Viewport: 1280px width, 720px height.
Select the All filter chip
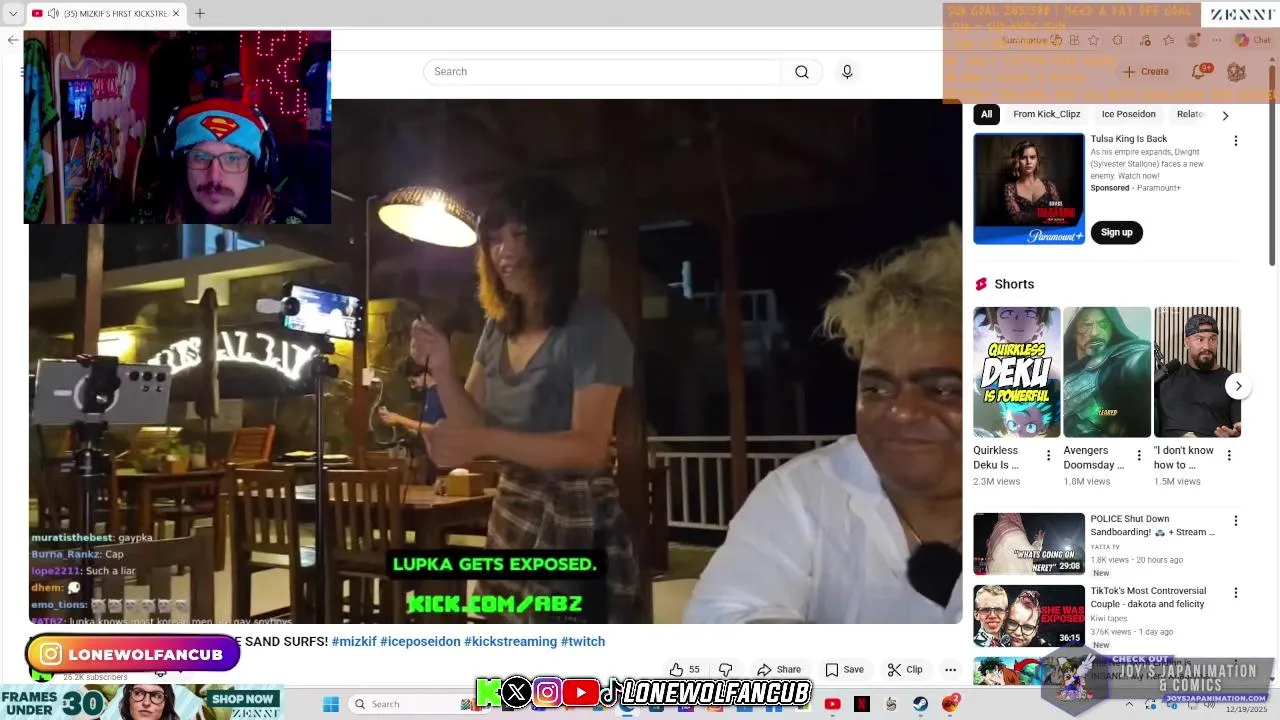[x=986, y=114]
